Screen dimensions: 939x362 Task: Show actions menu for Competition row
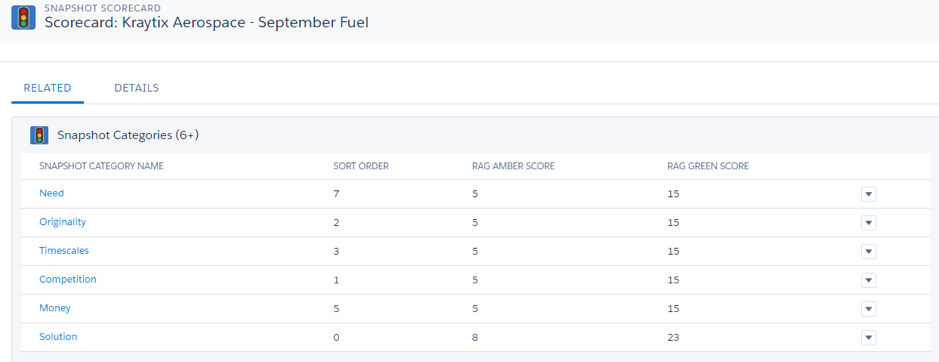868,280
